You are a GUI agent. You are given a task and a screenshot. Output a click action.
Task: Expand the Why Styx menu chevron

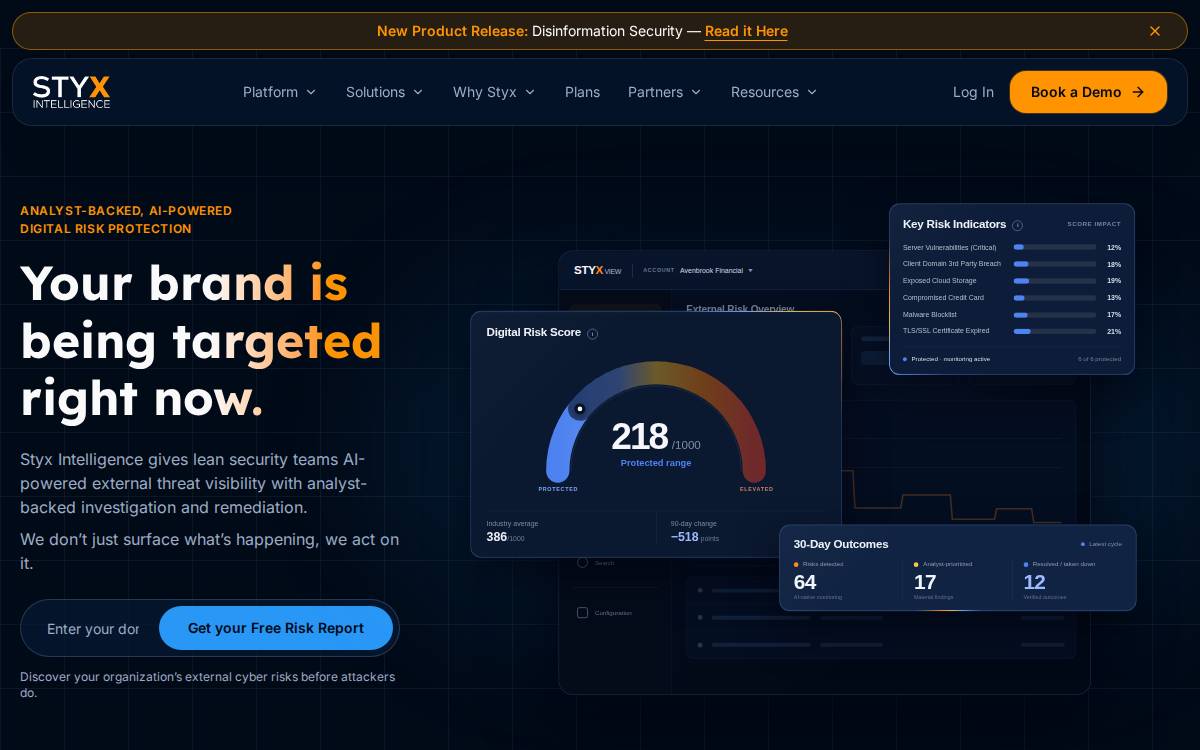[530, 92]
